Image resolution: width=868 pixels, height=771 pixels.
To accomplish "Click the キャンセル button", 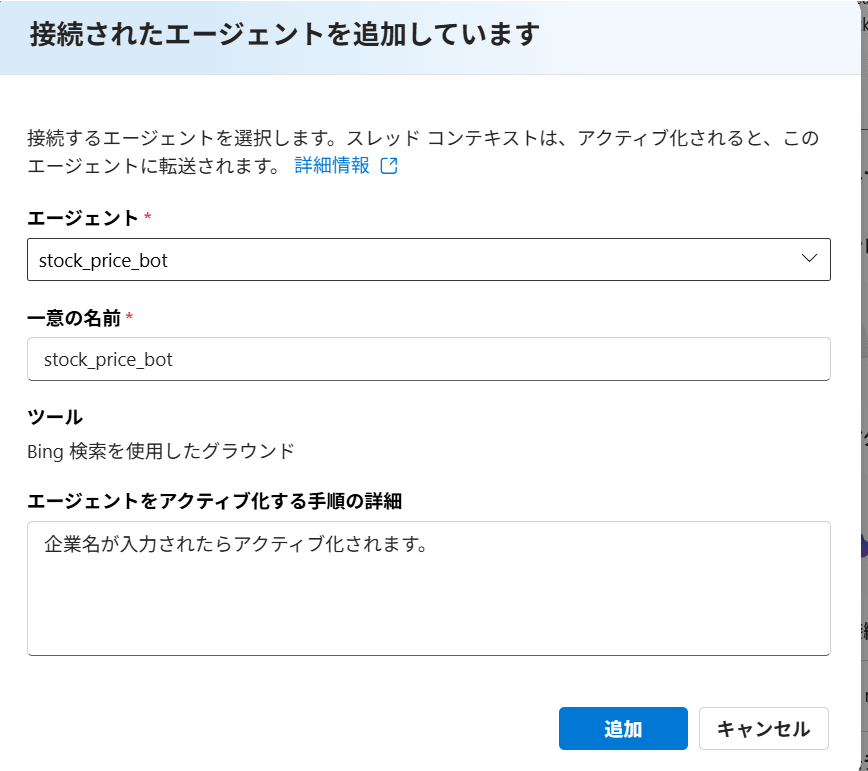I will pos(763,728).
